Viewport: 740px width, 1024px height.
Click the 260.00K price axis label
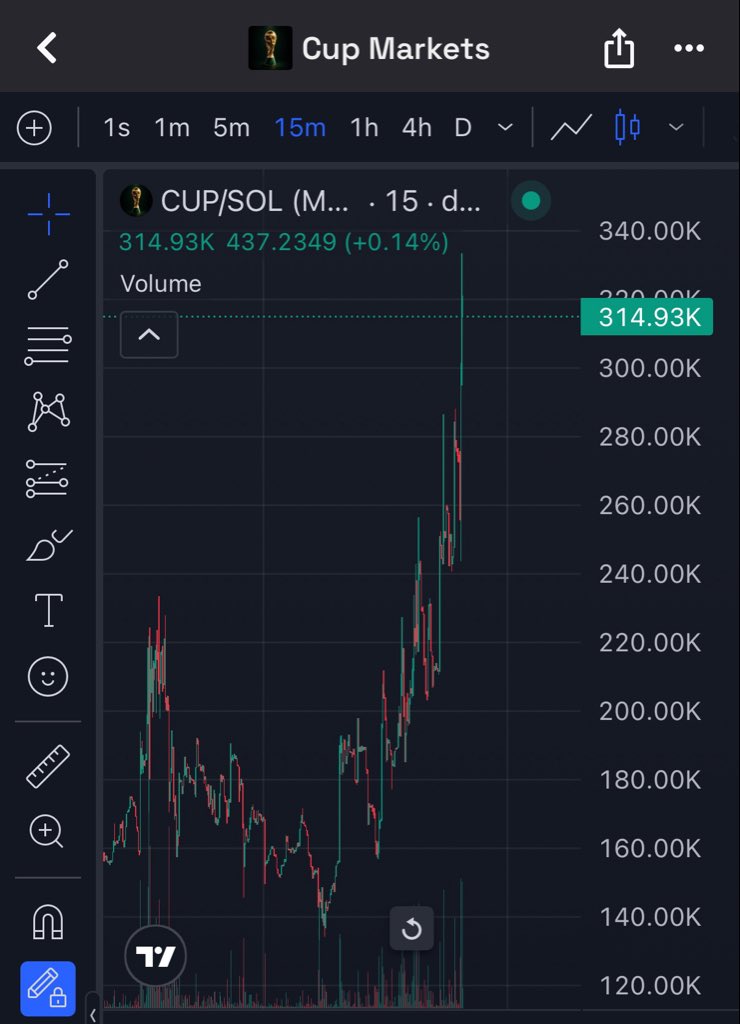[650, 505]
